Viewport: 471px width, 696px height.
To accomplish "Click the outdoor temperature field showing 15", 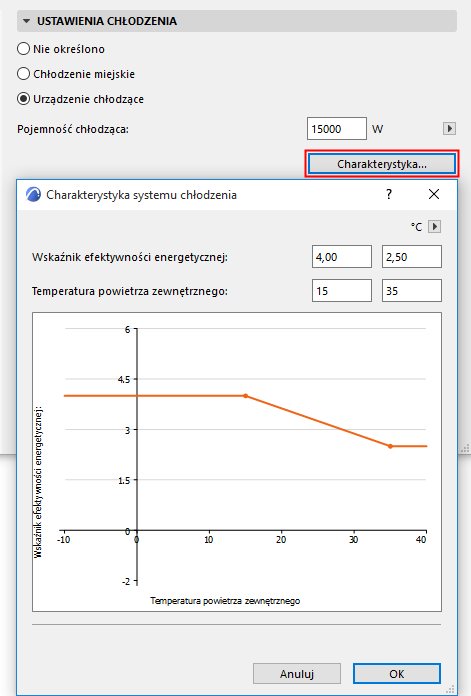I will (341, 291).
